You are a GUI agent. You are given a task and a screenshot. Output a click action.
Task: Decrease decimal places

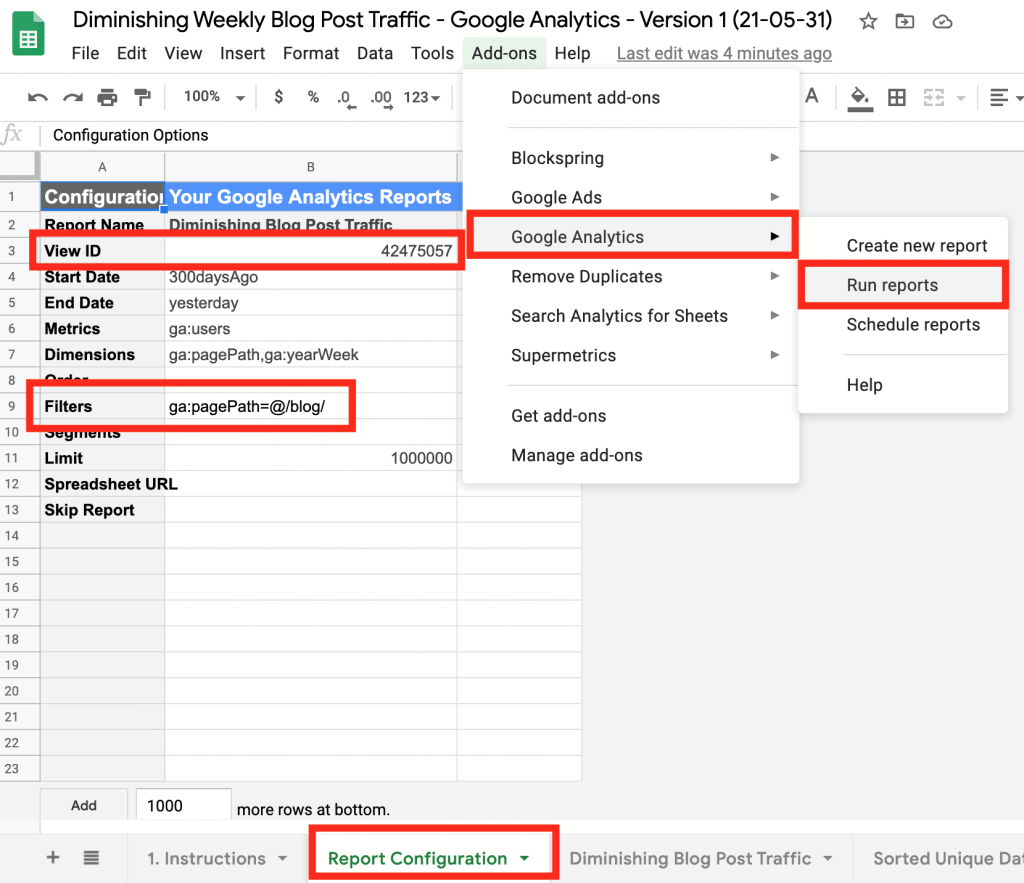346,99
